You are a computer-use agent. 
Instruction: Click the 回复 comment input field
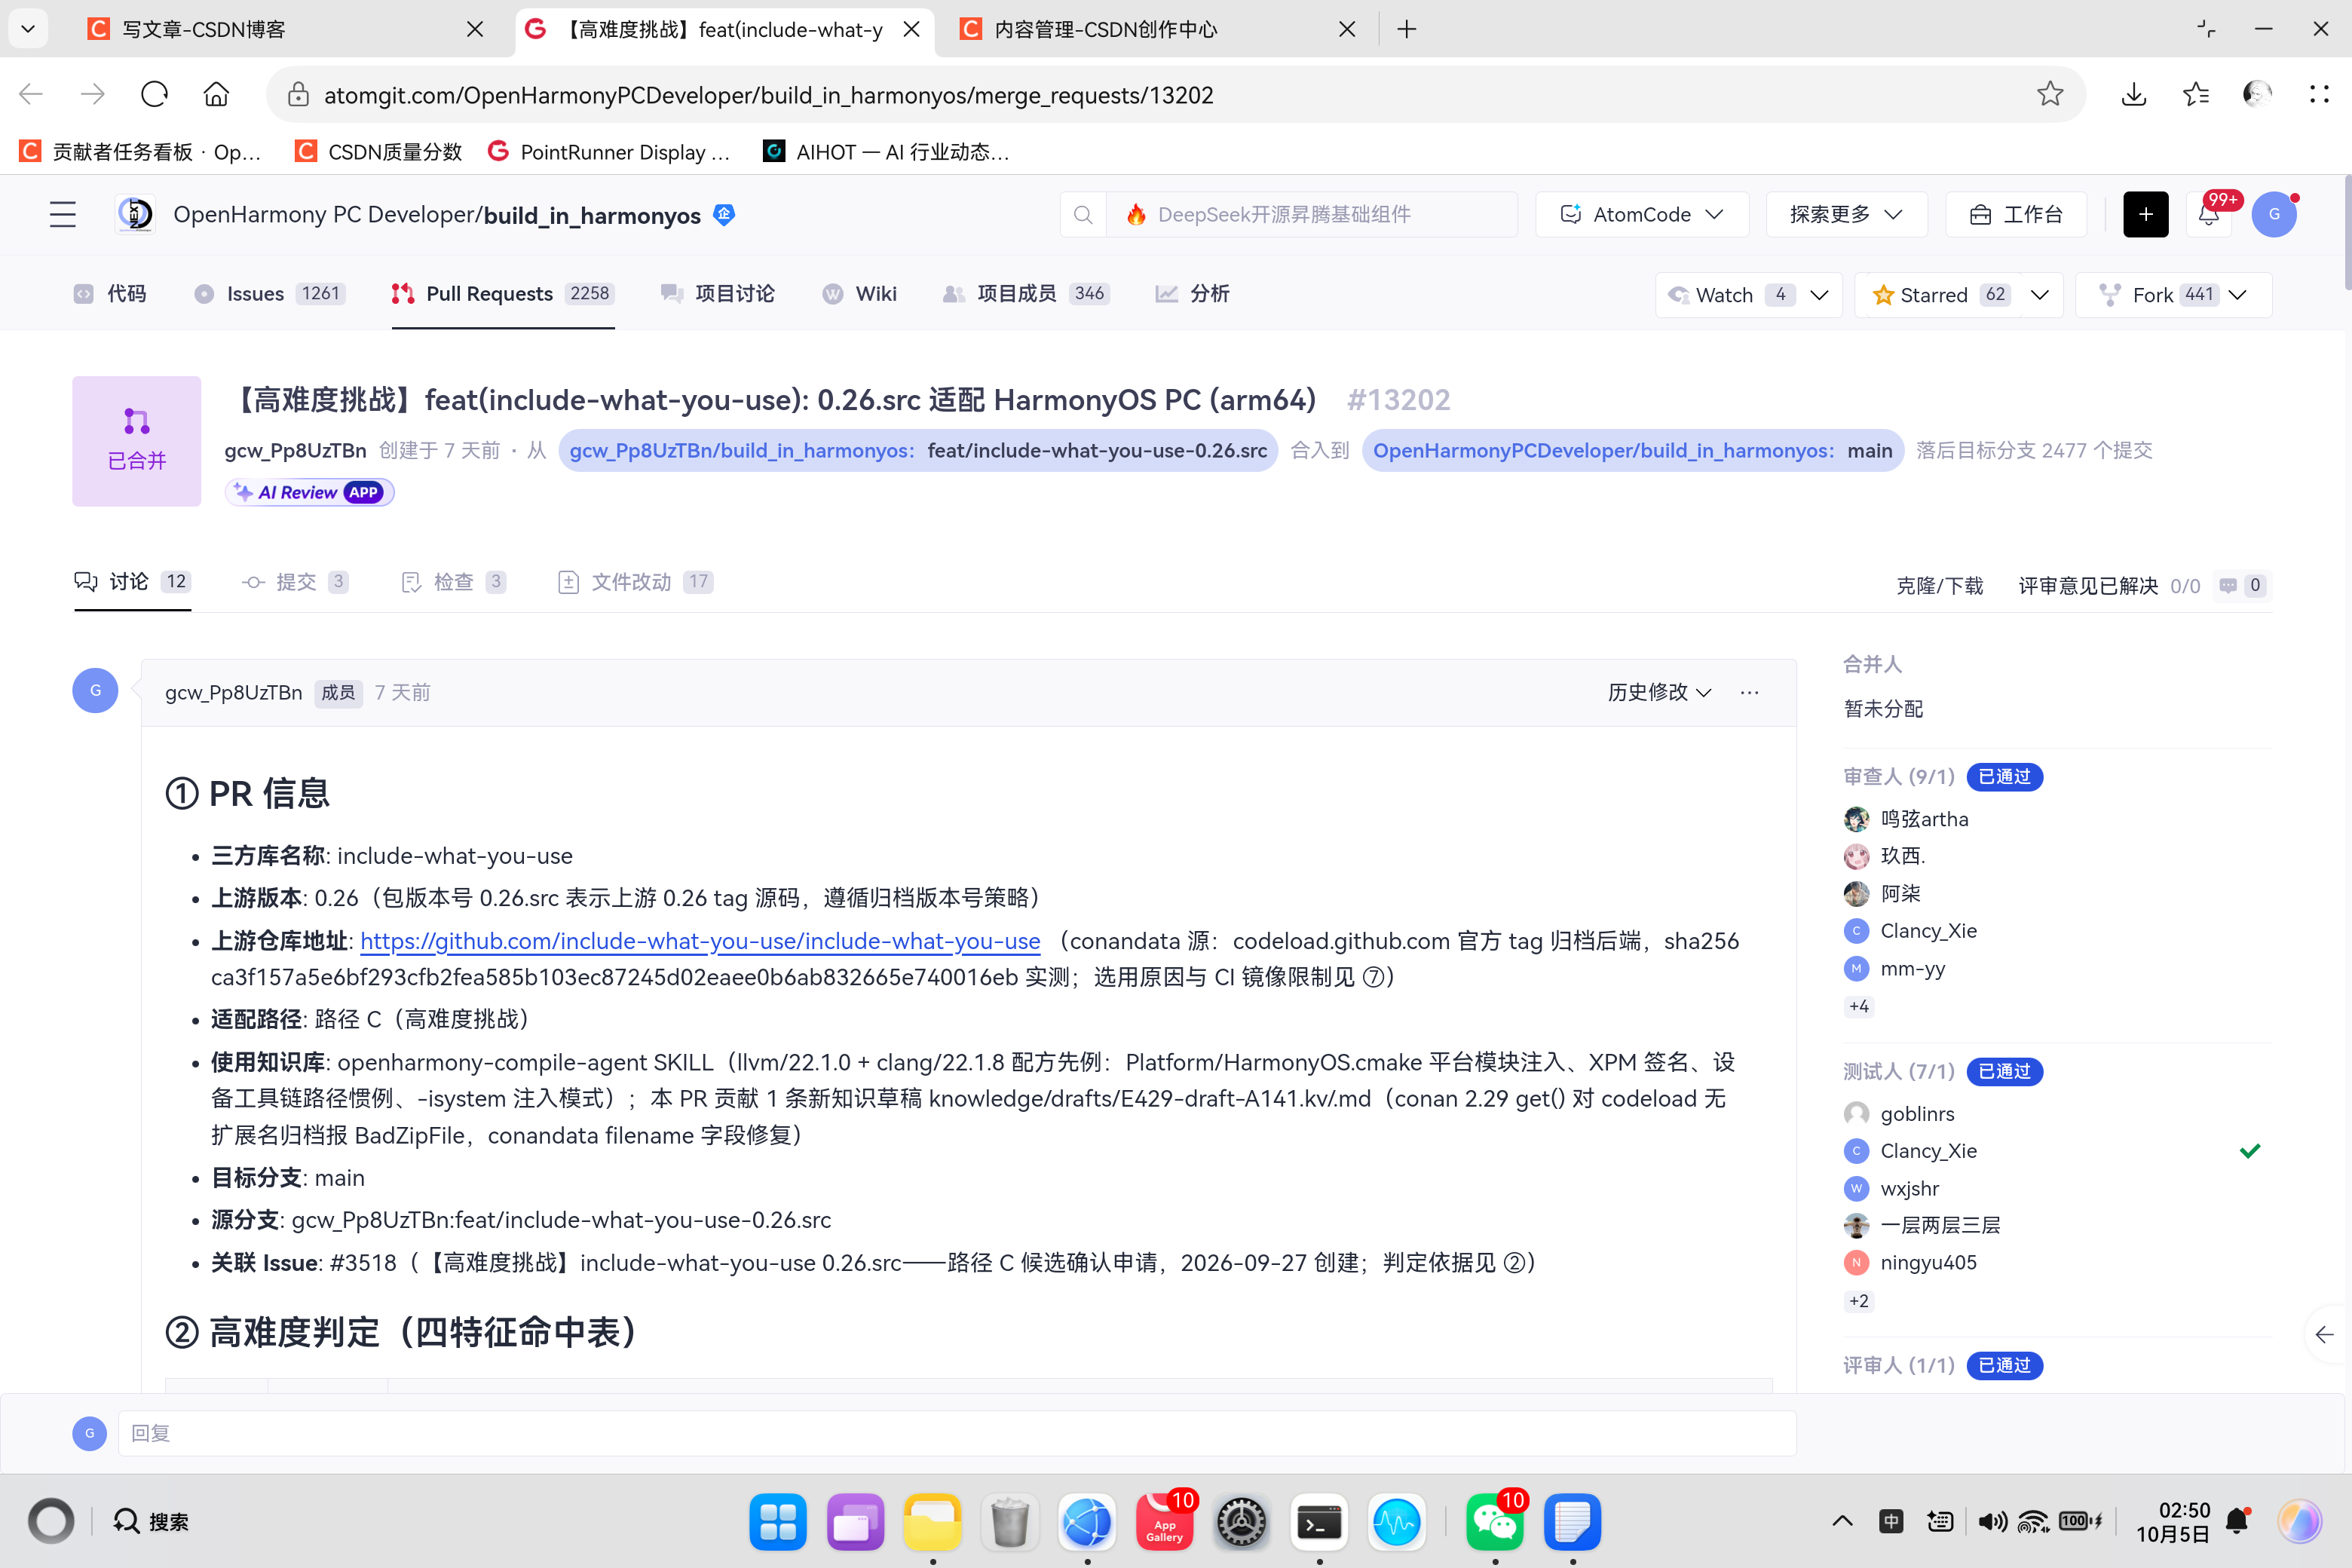957,1433
